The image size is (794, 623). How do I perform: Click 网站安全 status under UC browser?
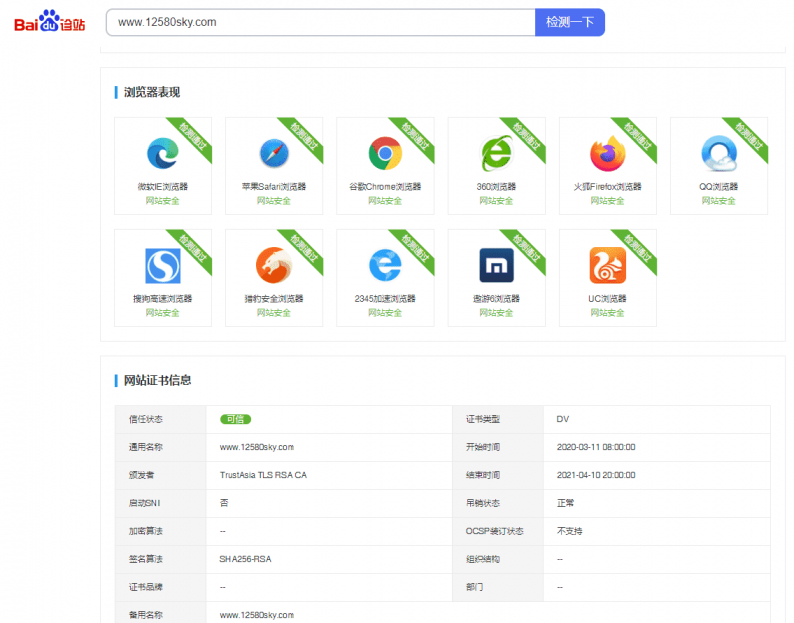(x=608, y=313)
